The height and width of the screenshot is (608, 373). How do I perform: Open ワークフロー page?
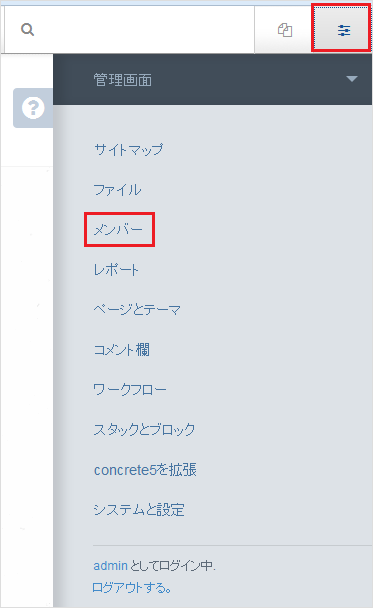coord(130,389)
